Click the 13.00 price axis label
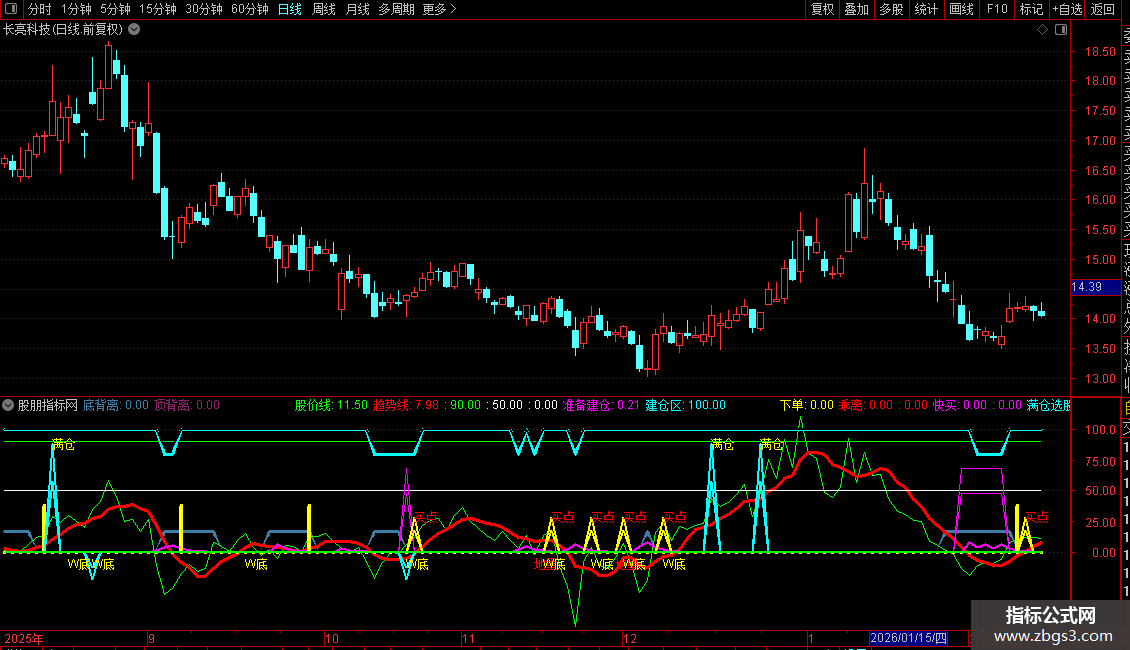1130x650 pixels. click(1100, 378)
